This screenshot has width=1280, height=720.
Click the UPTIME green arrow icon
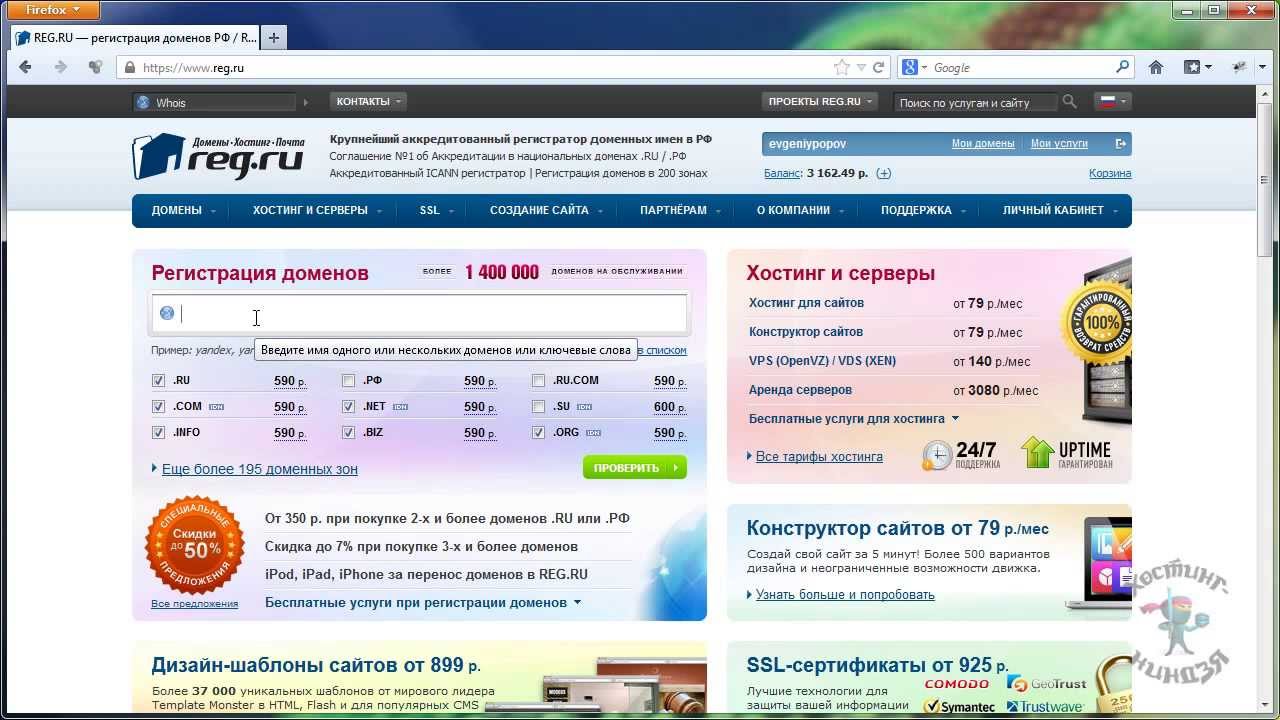pyautogui.click(x=1038, y=452)
